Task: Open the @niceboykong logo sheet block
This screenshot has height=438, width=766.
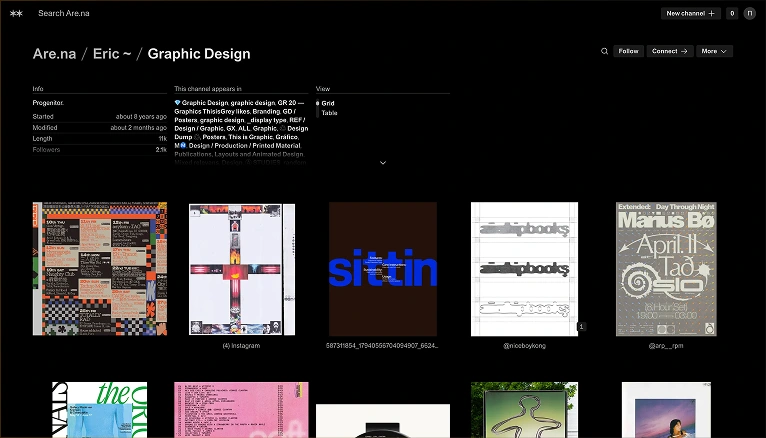Action: click(x=524, y=269)
